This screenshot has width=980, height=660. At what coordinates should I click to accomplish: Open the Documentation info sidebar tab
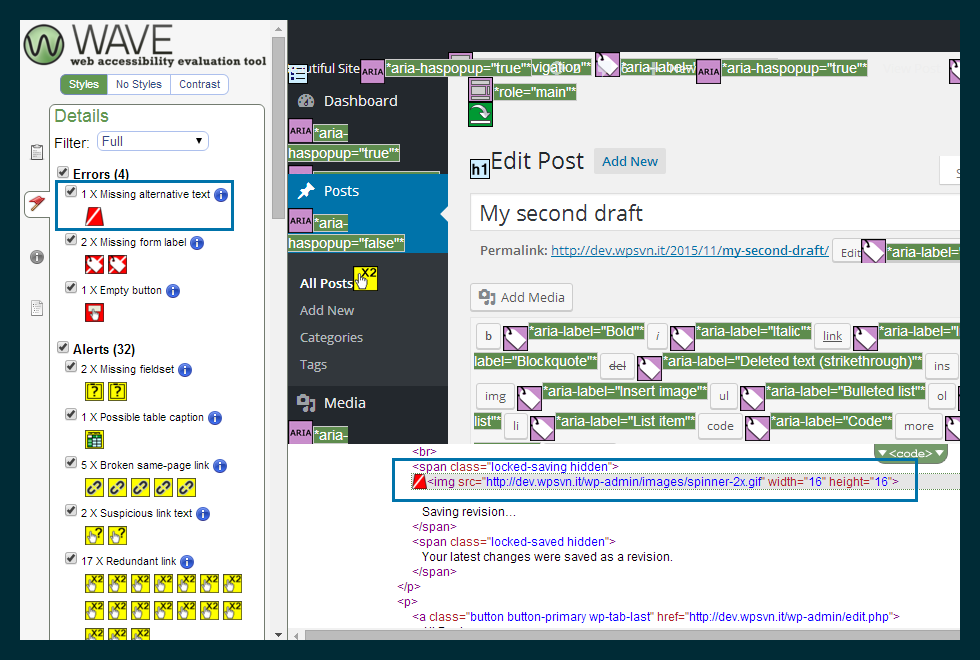tap(37, 257)
